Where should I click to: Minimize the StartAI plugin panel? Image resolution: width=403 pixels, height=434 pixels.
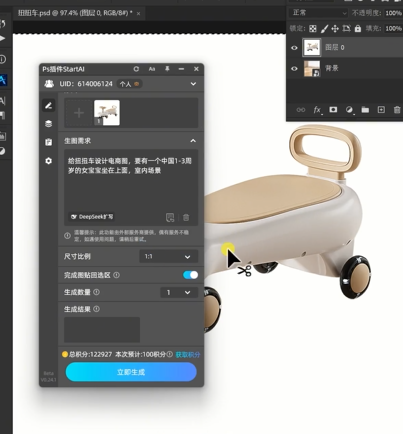click(181, 69)
